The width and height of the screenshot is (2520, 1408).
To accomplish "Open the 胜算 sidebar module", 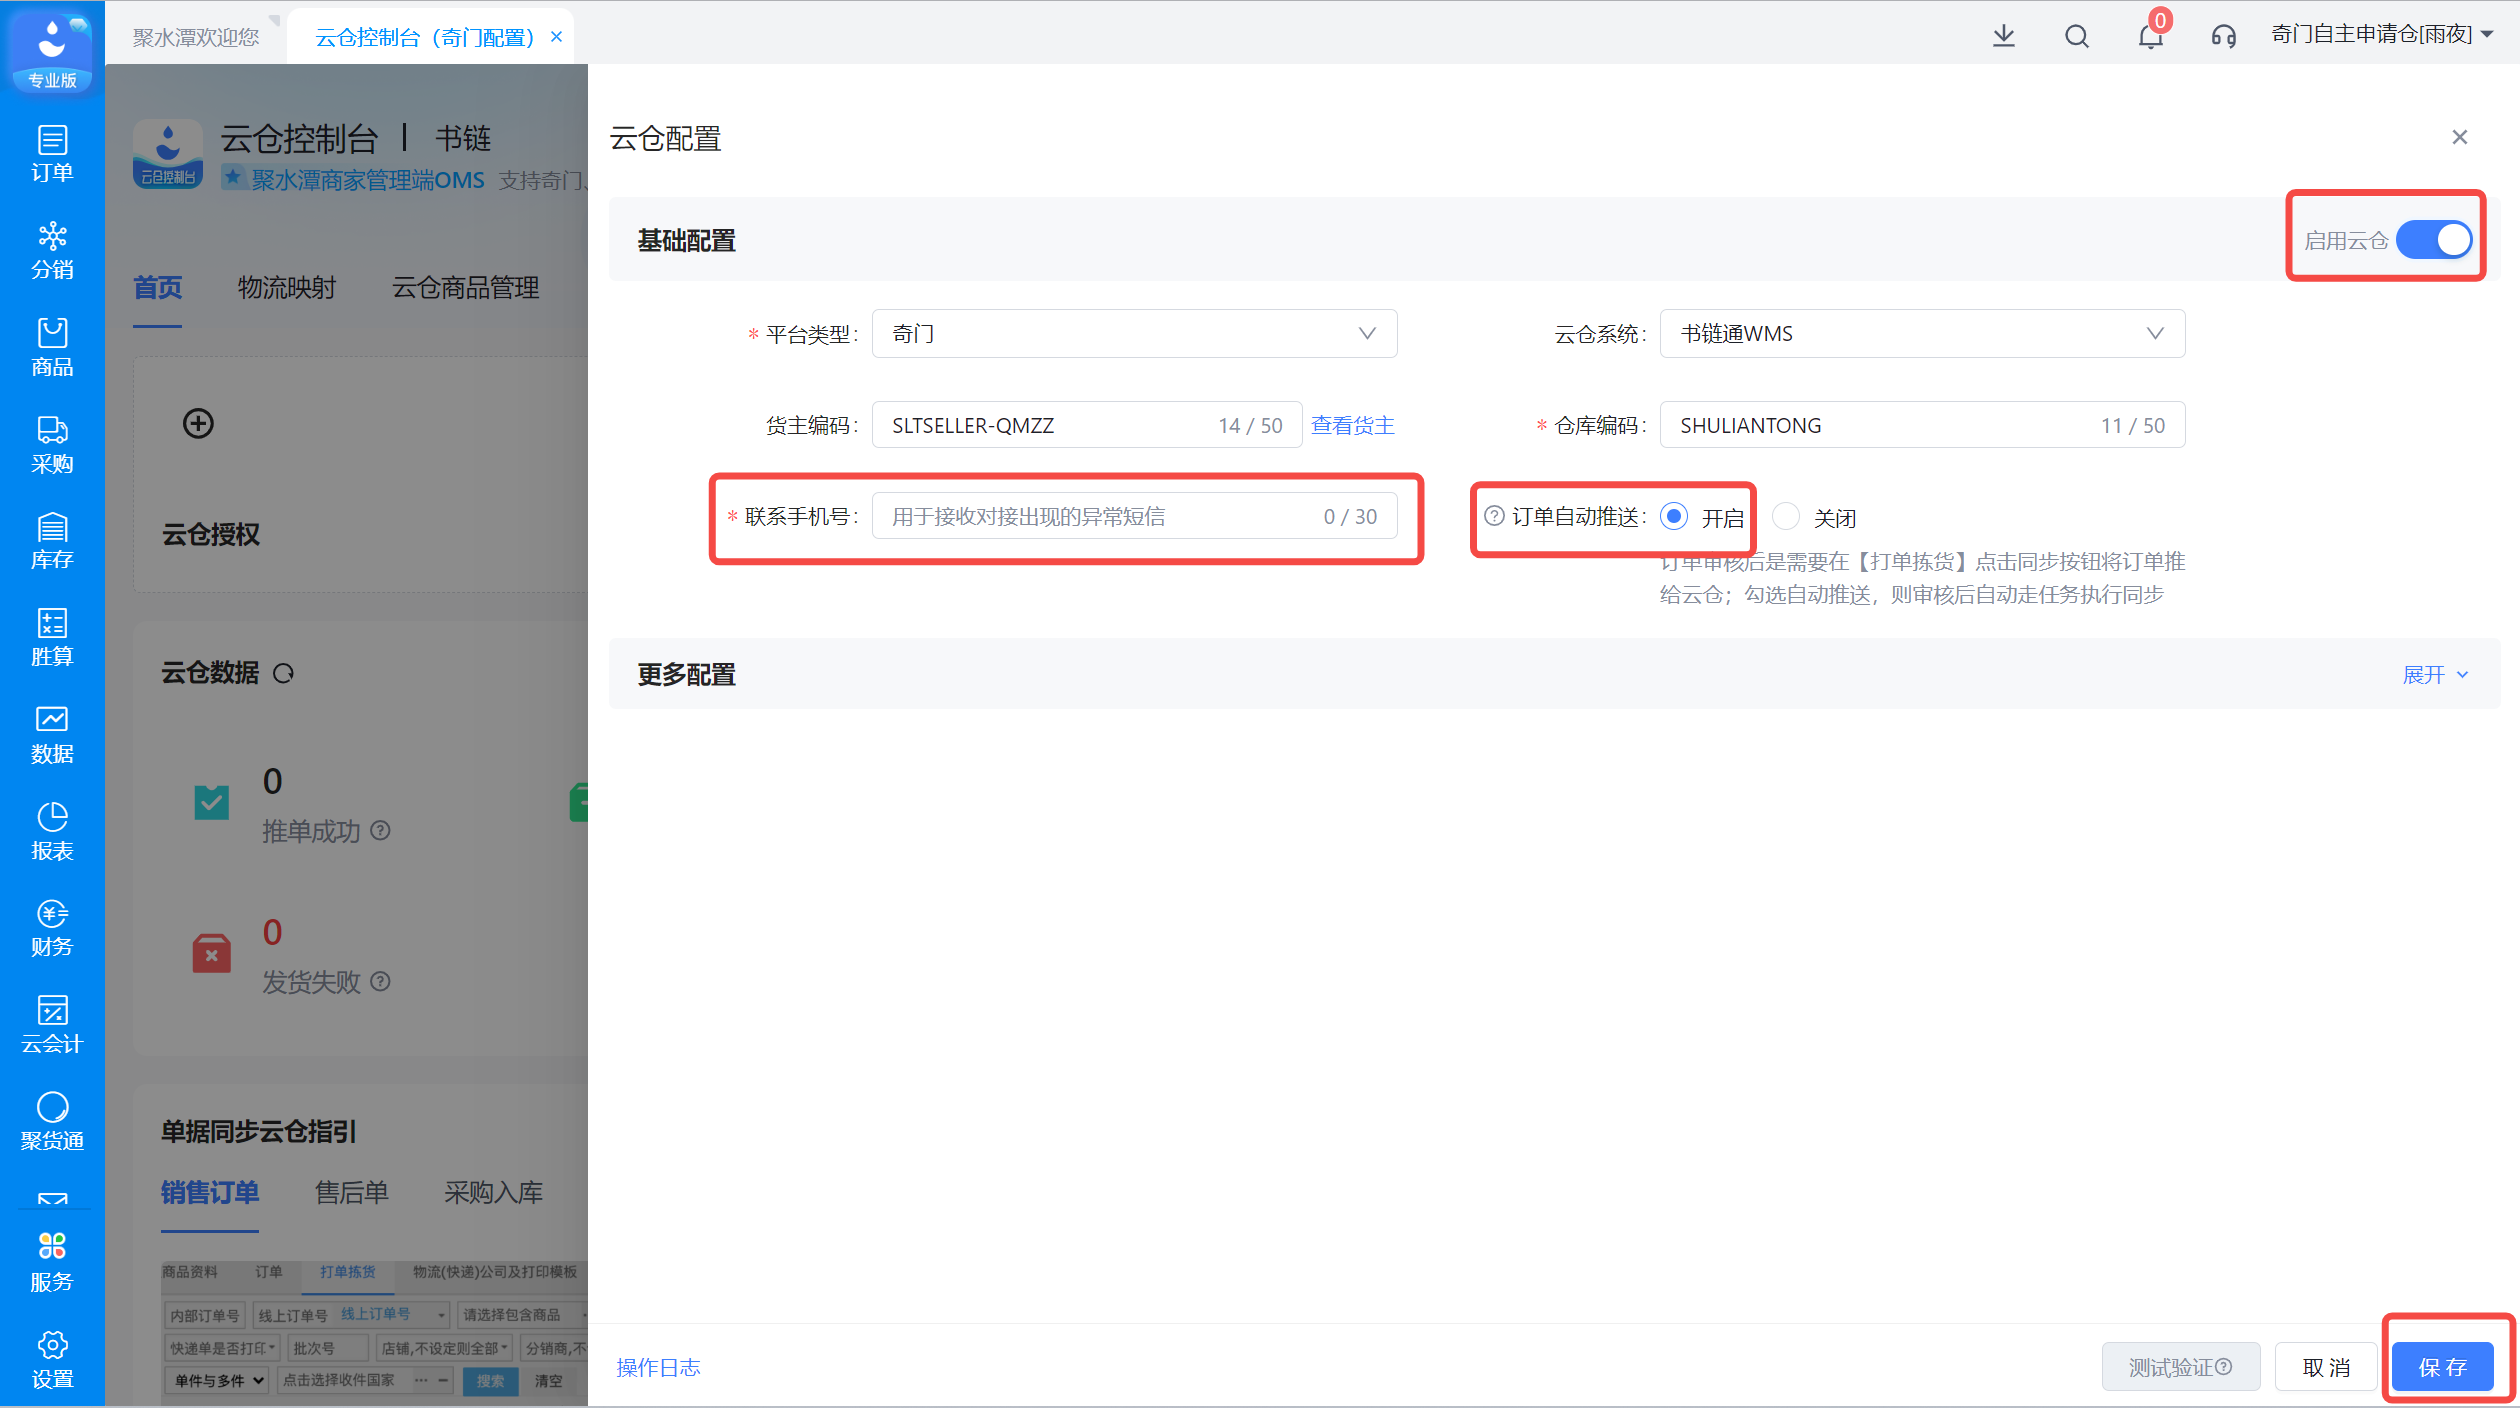I will tap(52, 638).
